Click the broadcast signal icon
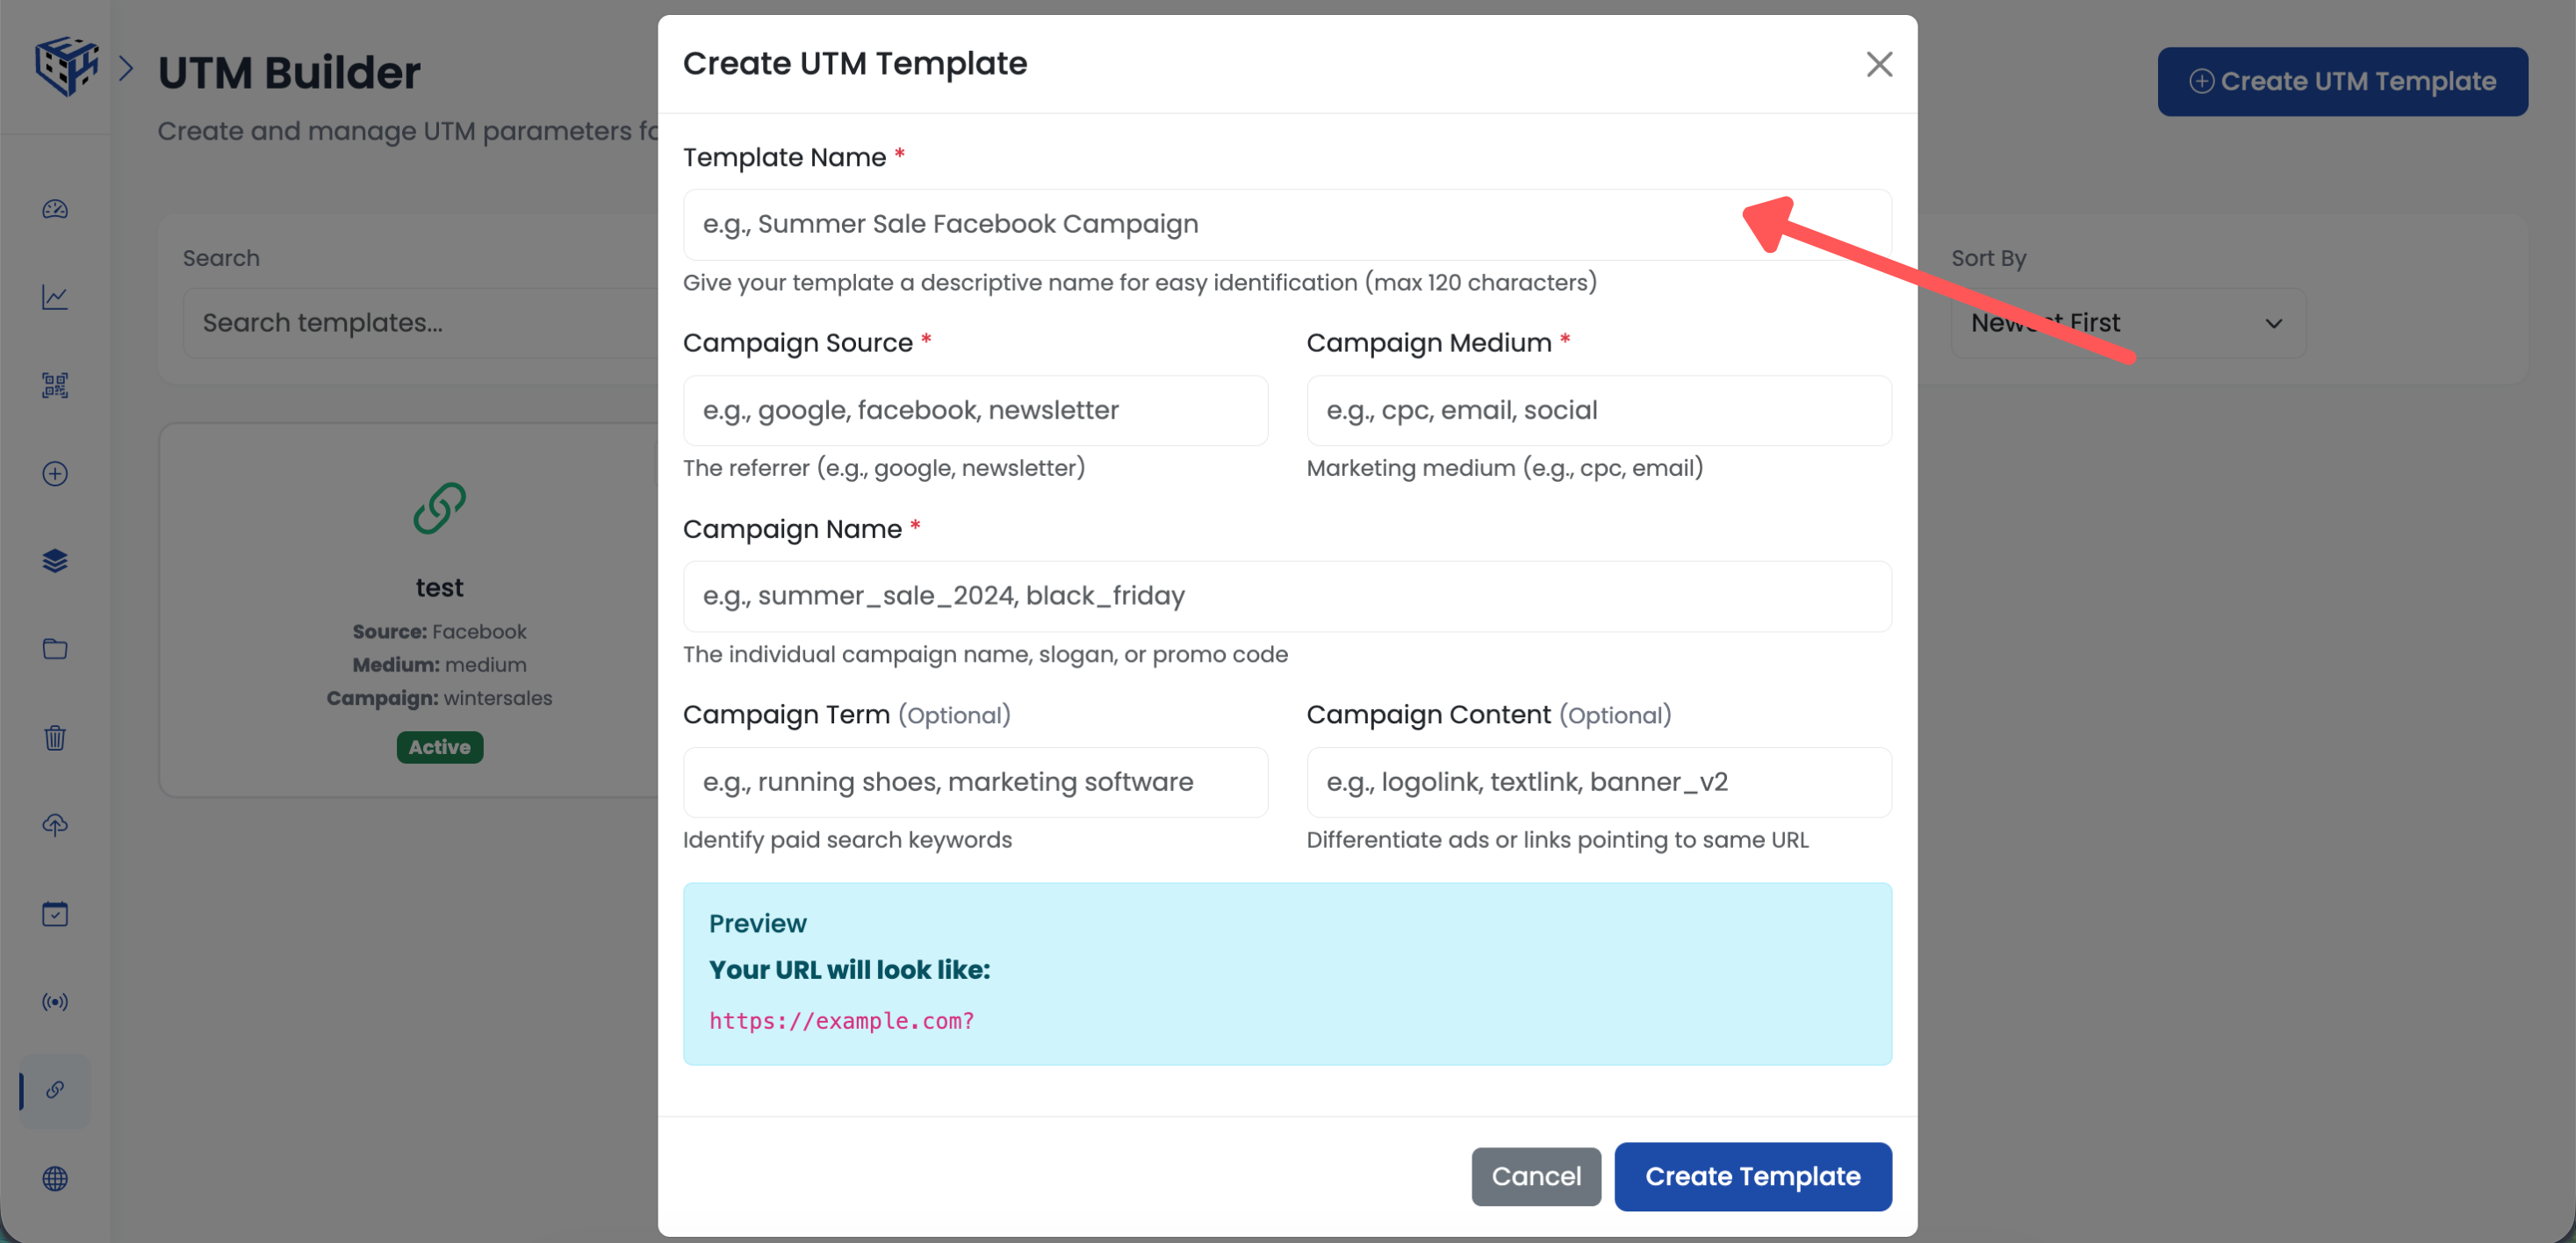The image size is (2576, 1243). (55, 1001)
